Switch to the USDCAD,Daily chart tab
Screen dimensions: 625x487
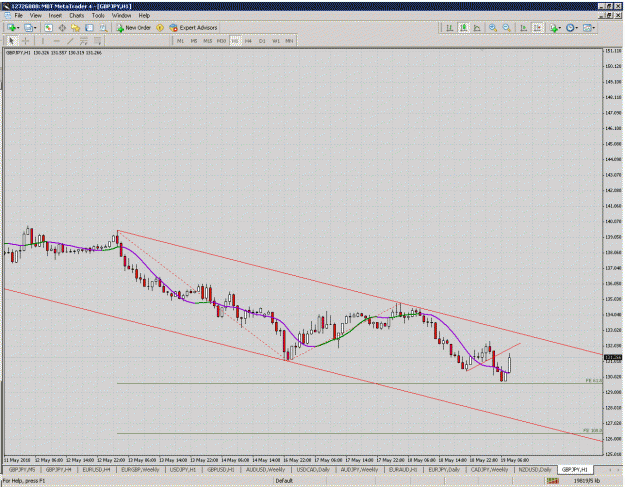(x=313, y=470)
